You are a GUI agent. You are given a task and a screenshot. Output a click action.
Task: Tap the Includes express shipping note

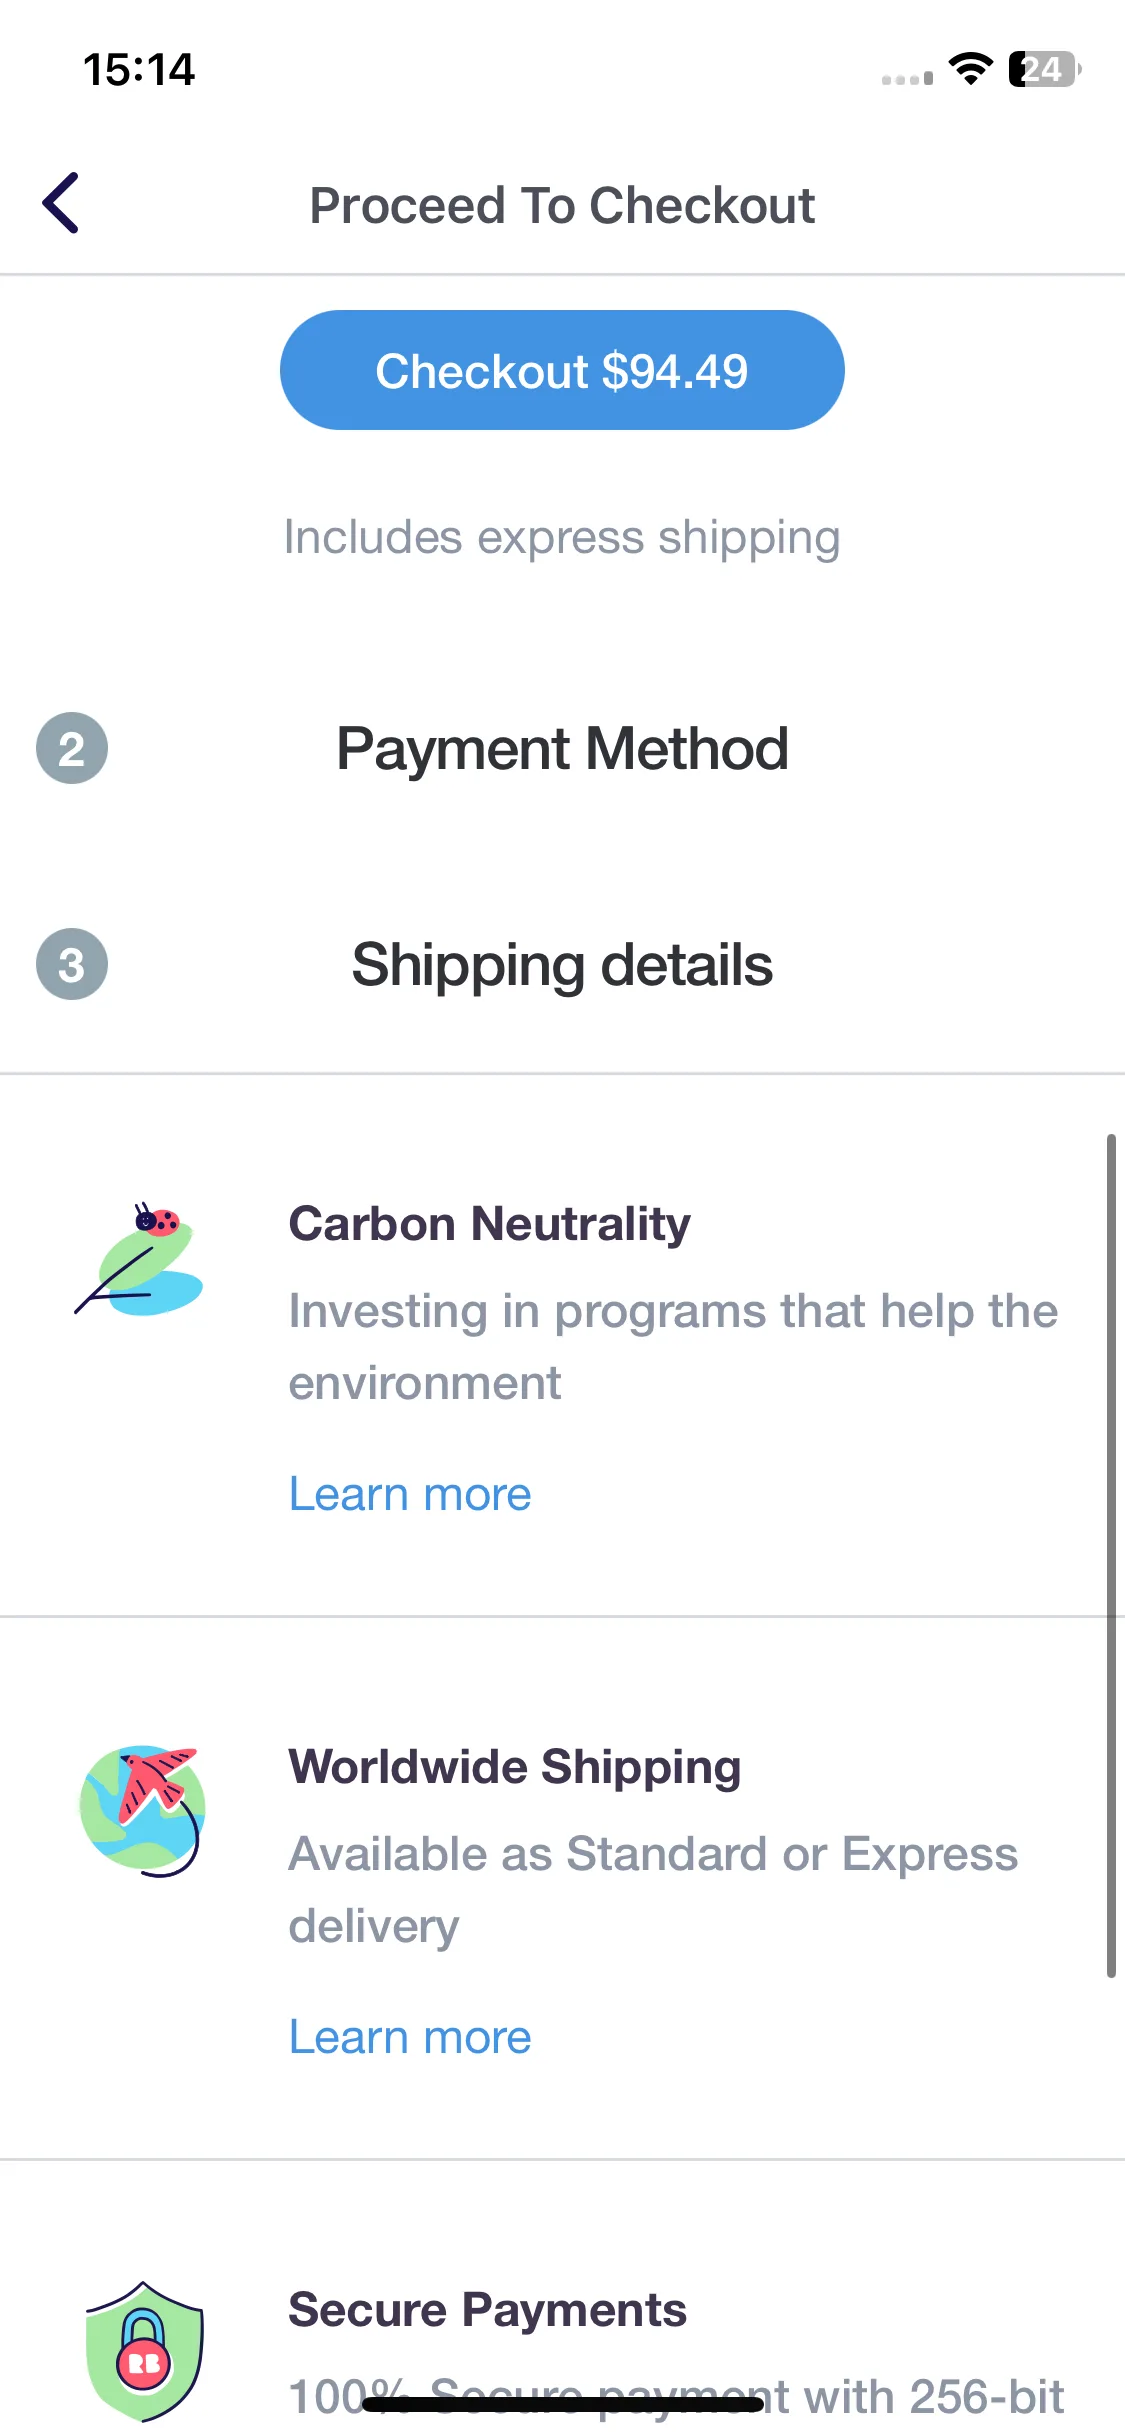click(562, 538)
